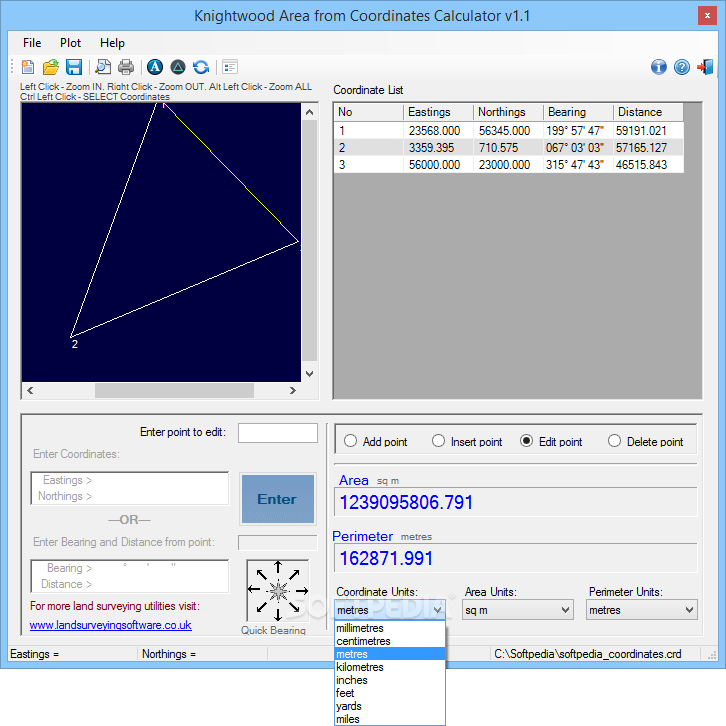Select the Add point radio button
Screen dimensions: 726x726
[x=350, y=441]
